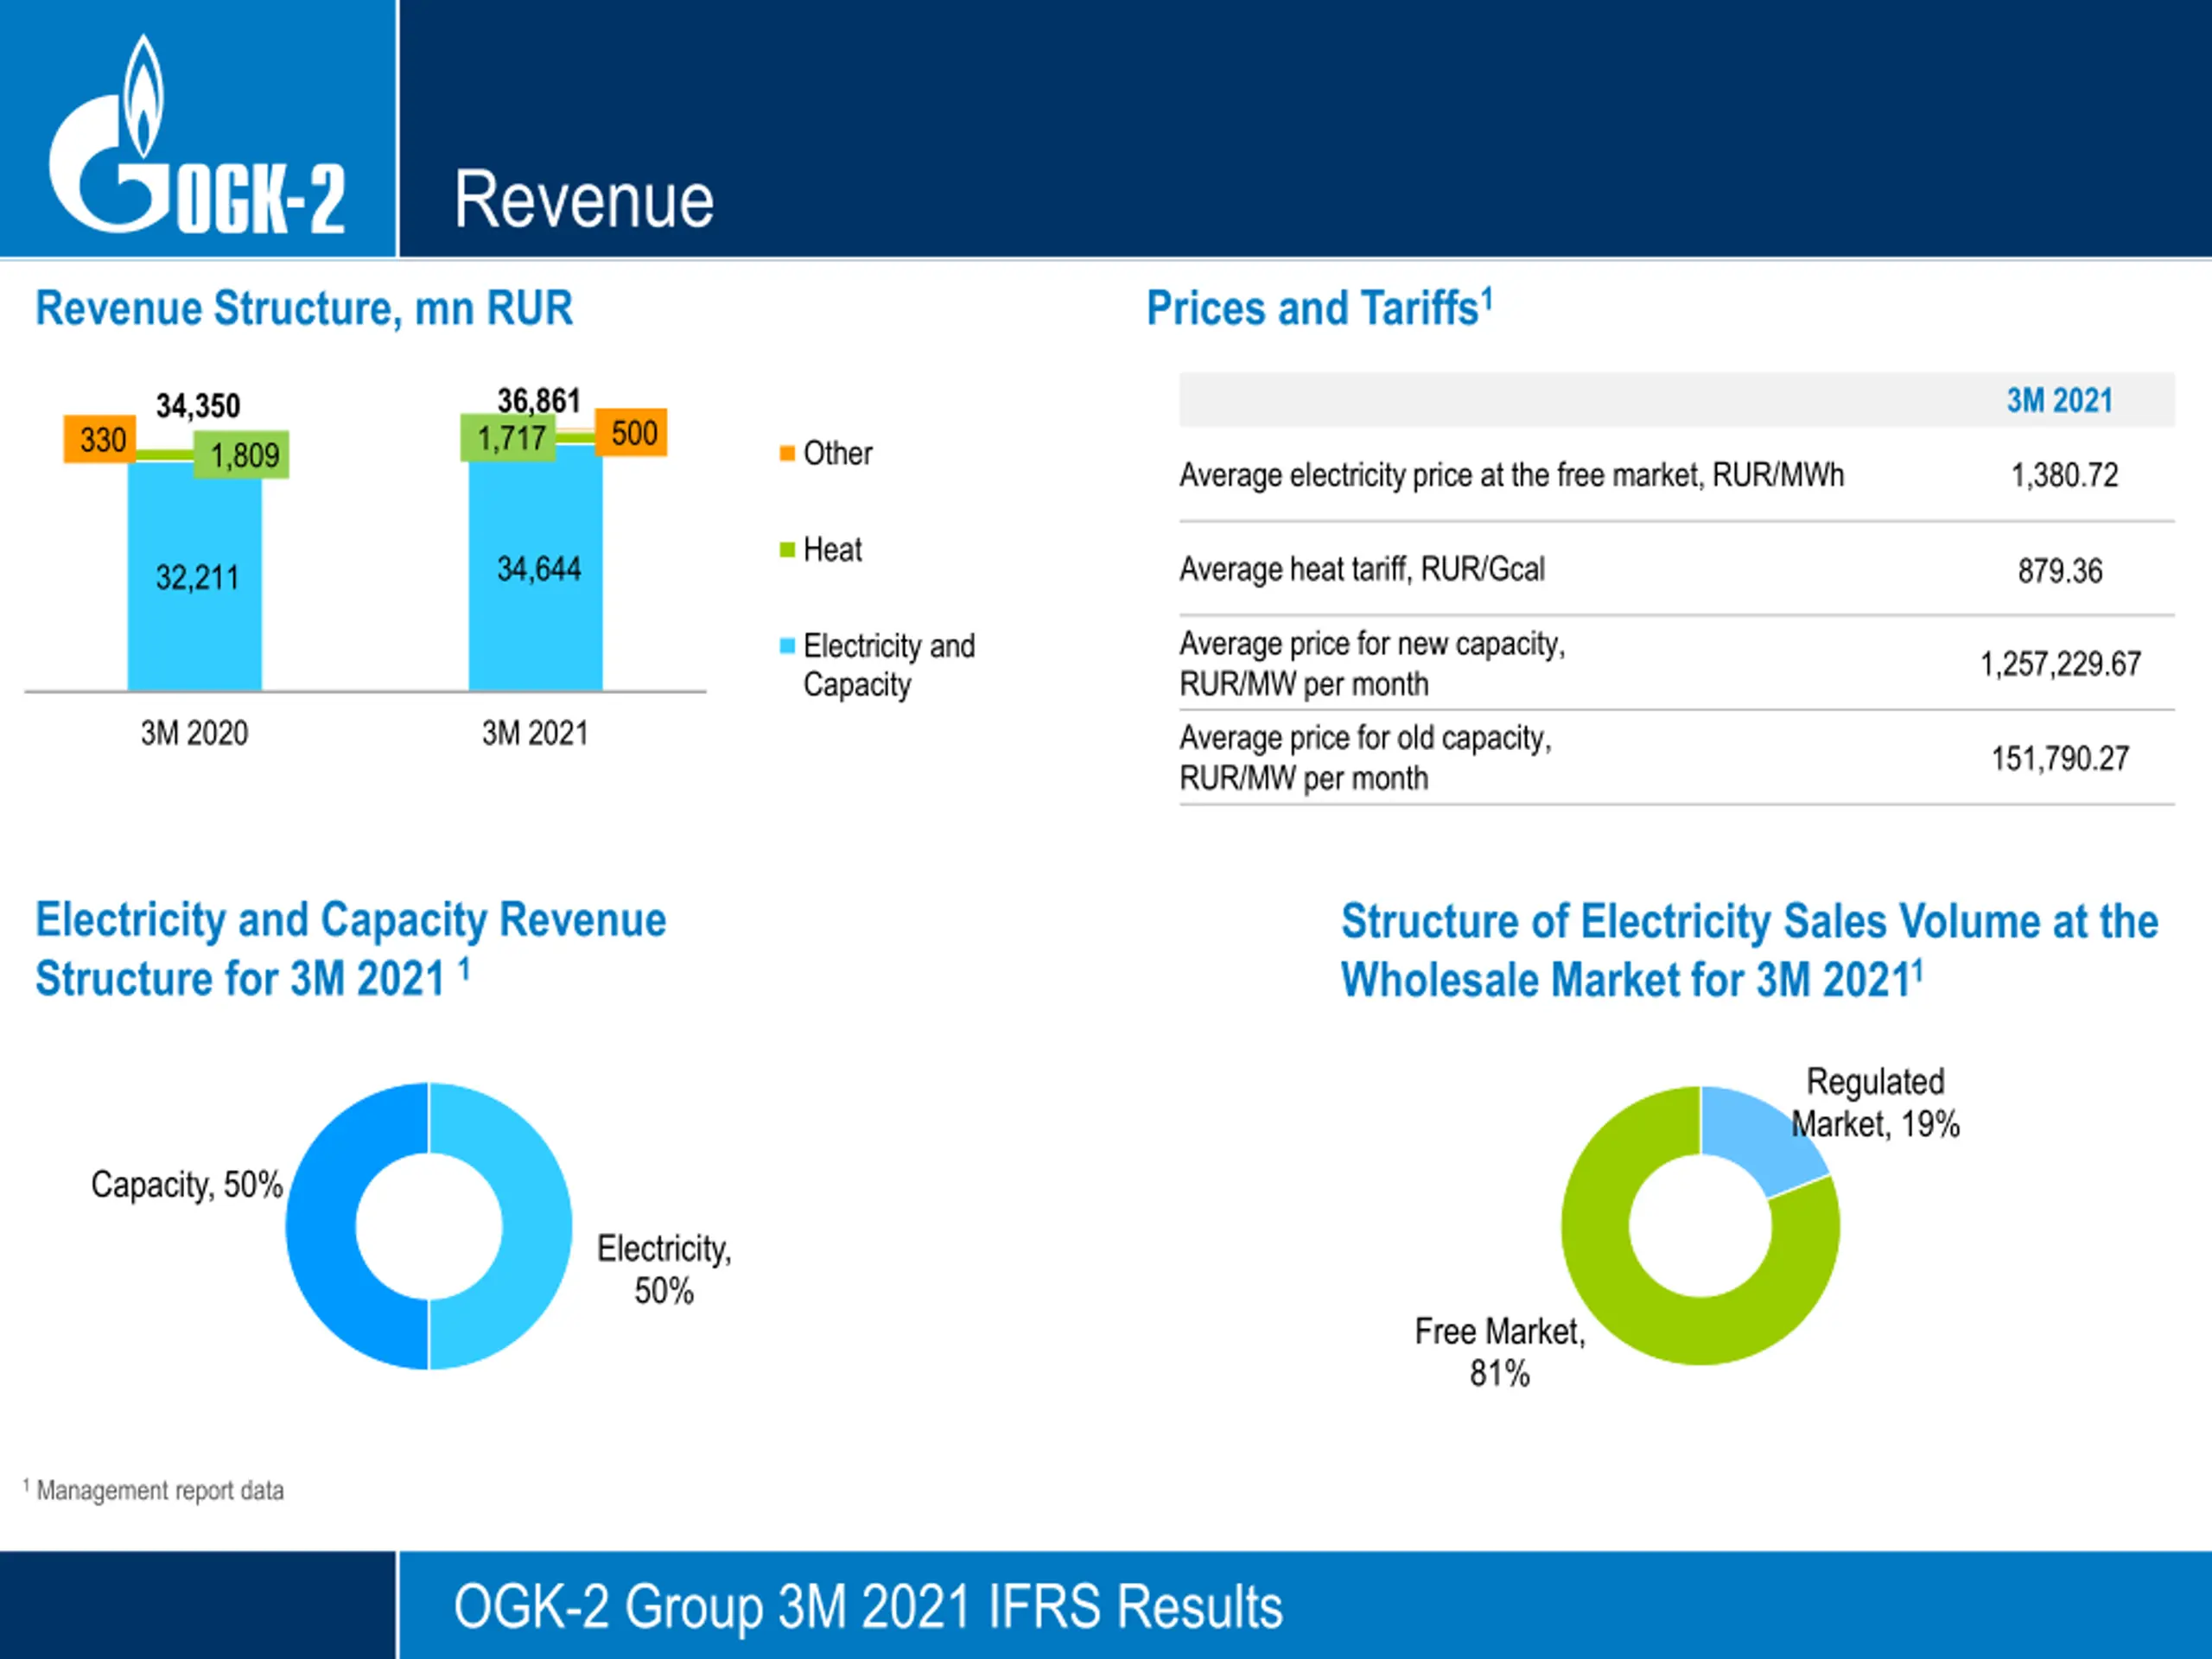Click the OGK-2 Gazprom flame logo
The height and width of the screenshot is (1659, 2212).
click(x=197, y=135)
